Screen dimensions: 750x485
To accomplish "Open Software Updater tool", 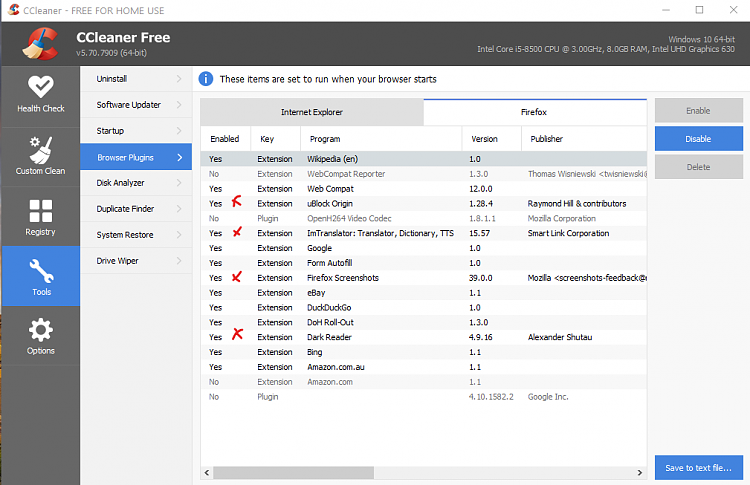I will tap(136, 105).
